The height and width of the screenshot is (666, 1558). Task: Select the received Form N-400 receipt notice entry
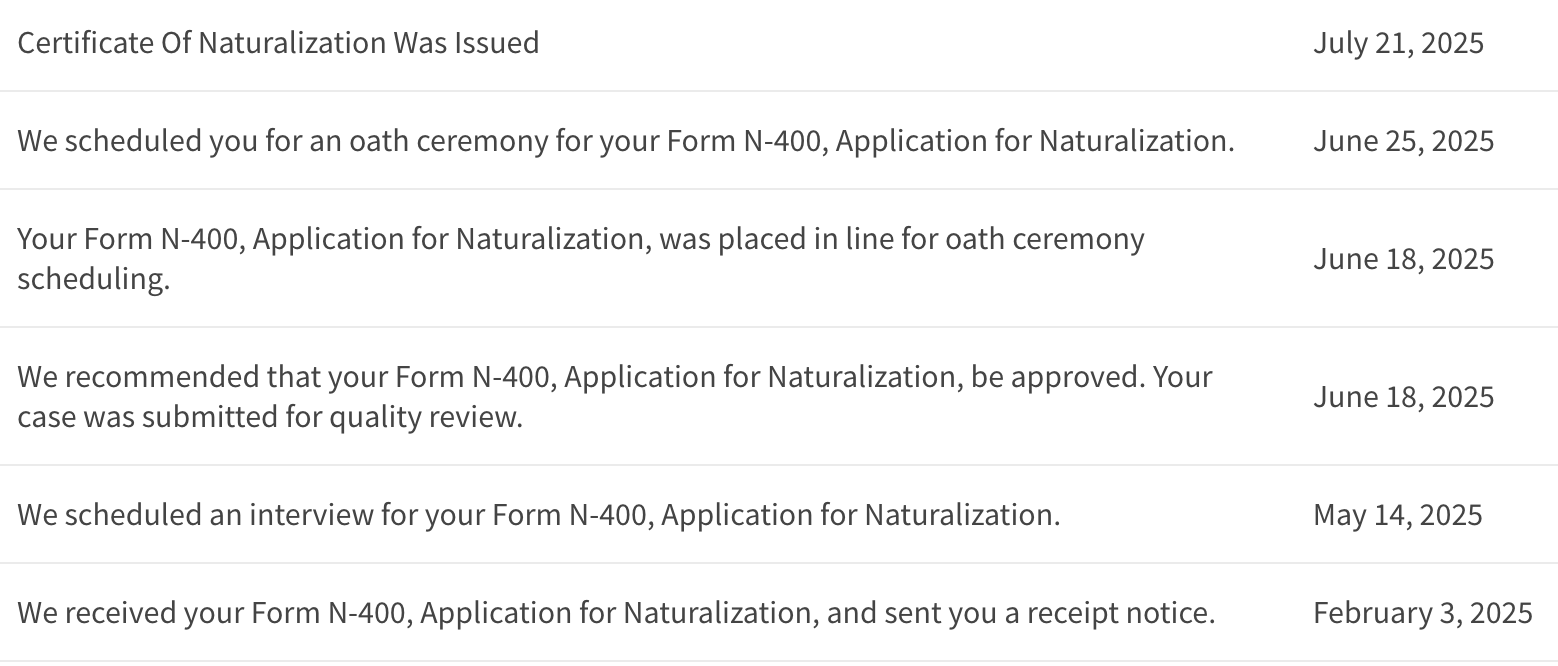[x=616, y=613]
